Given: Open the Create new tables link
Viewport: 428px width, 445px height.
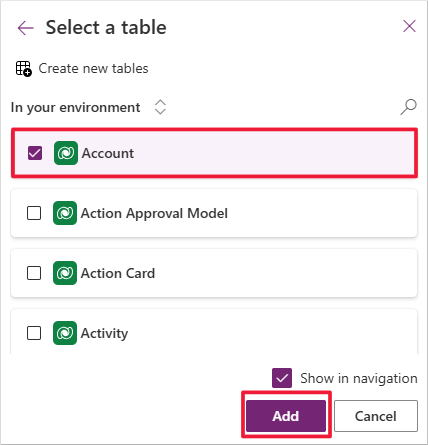Looking at the screenshot, I should tap(93, 69).
